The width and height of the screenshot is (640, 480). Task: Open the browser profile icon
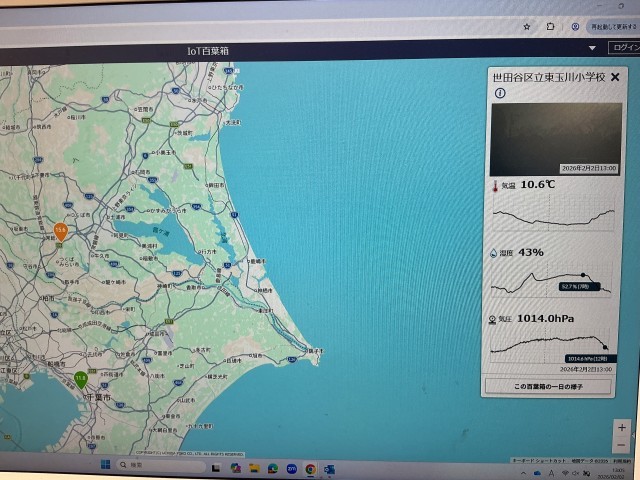(574, 25)
